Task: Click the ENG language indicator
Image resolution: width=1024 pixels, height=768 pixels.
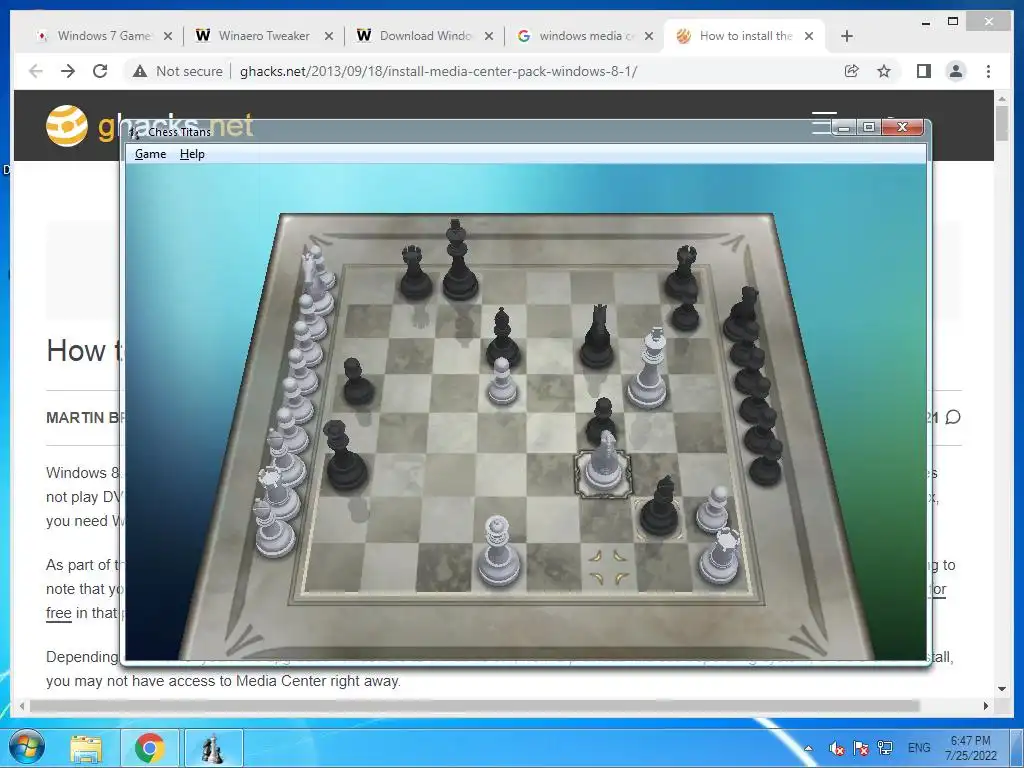Action: pyautogui.click(x=919, y=748)
